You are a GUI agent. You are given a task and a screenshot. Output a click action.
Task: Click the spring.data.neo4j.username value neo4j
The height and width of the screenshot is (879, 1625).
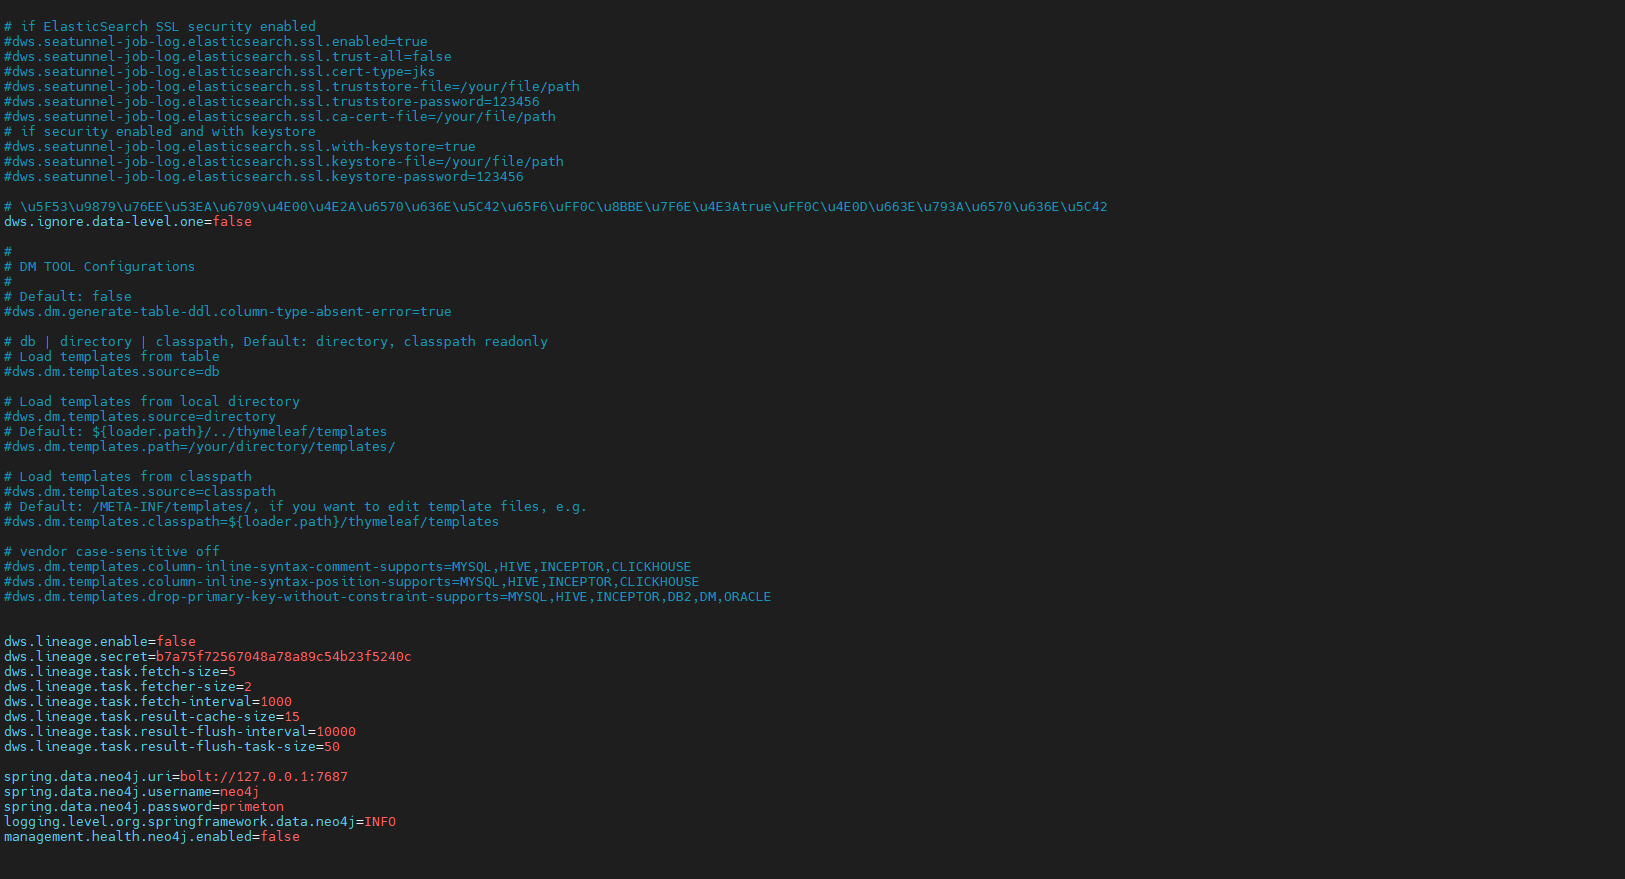tap(240, 792)
